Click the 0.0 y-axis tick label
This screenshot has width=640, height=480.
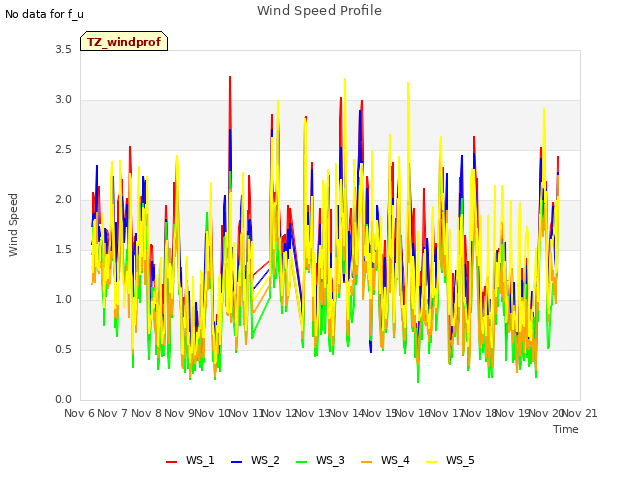point(64,400)
